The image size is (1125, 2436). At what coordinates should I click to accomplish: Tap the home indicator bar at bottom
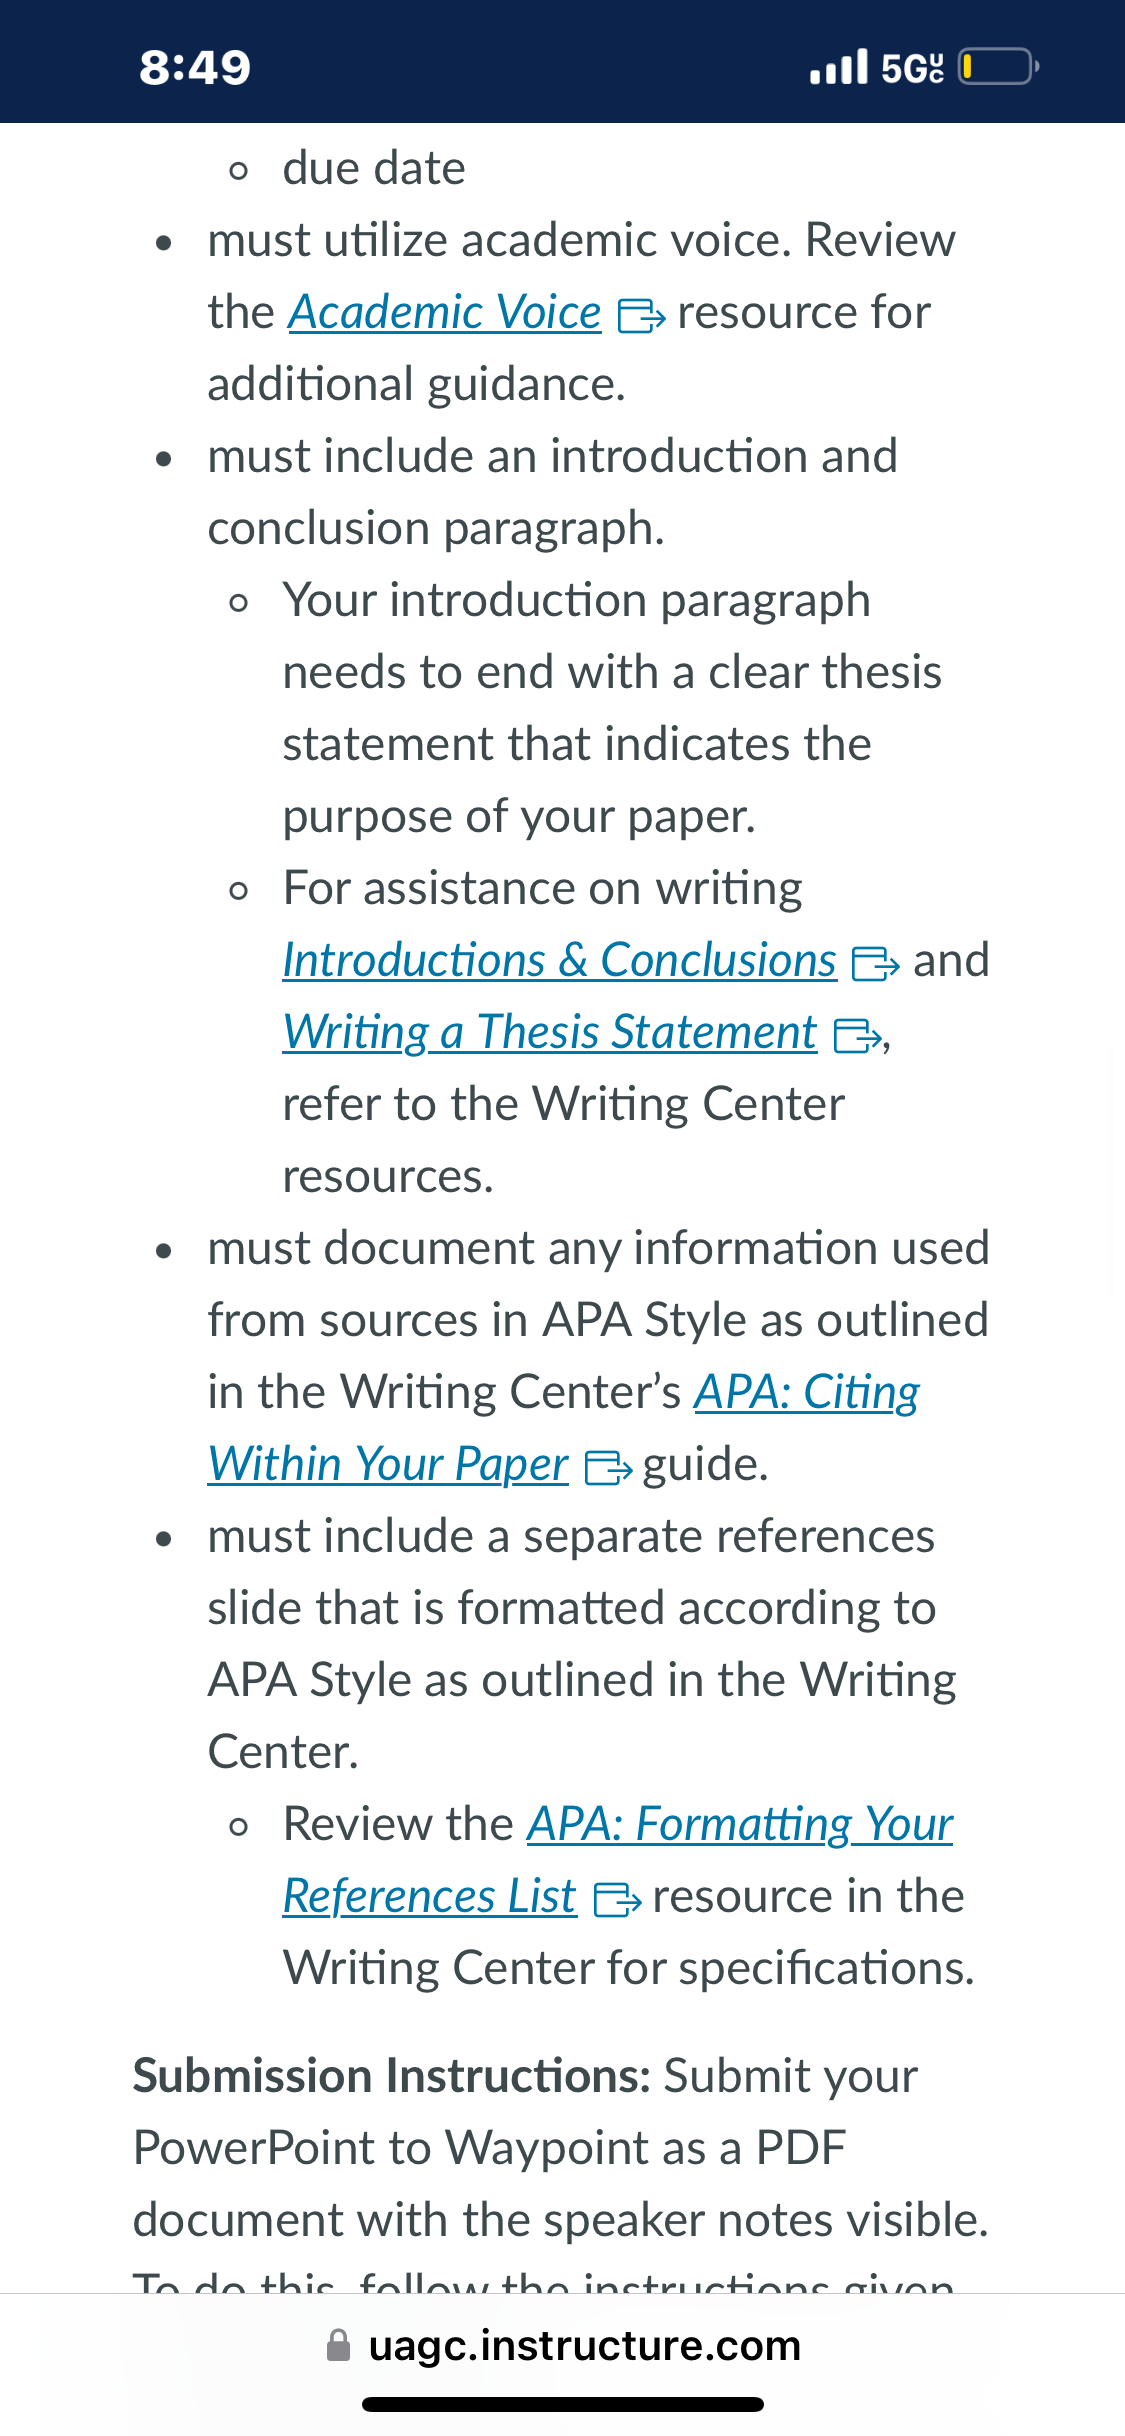click(563, 2405)
